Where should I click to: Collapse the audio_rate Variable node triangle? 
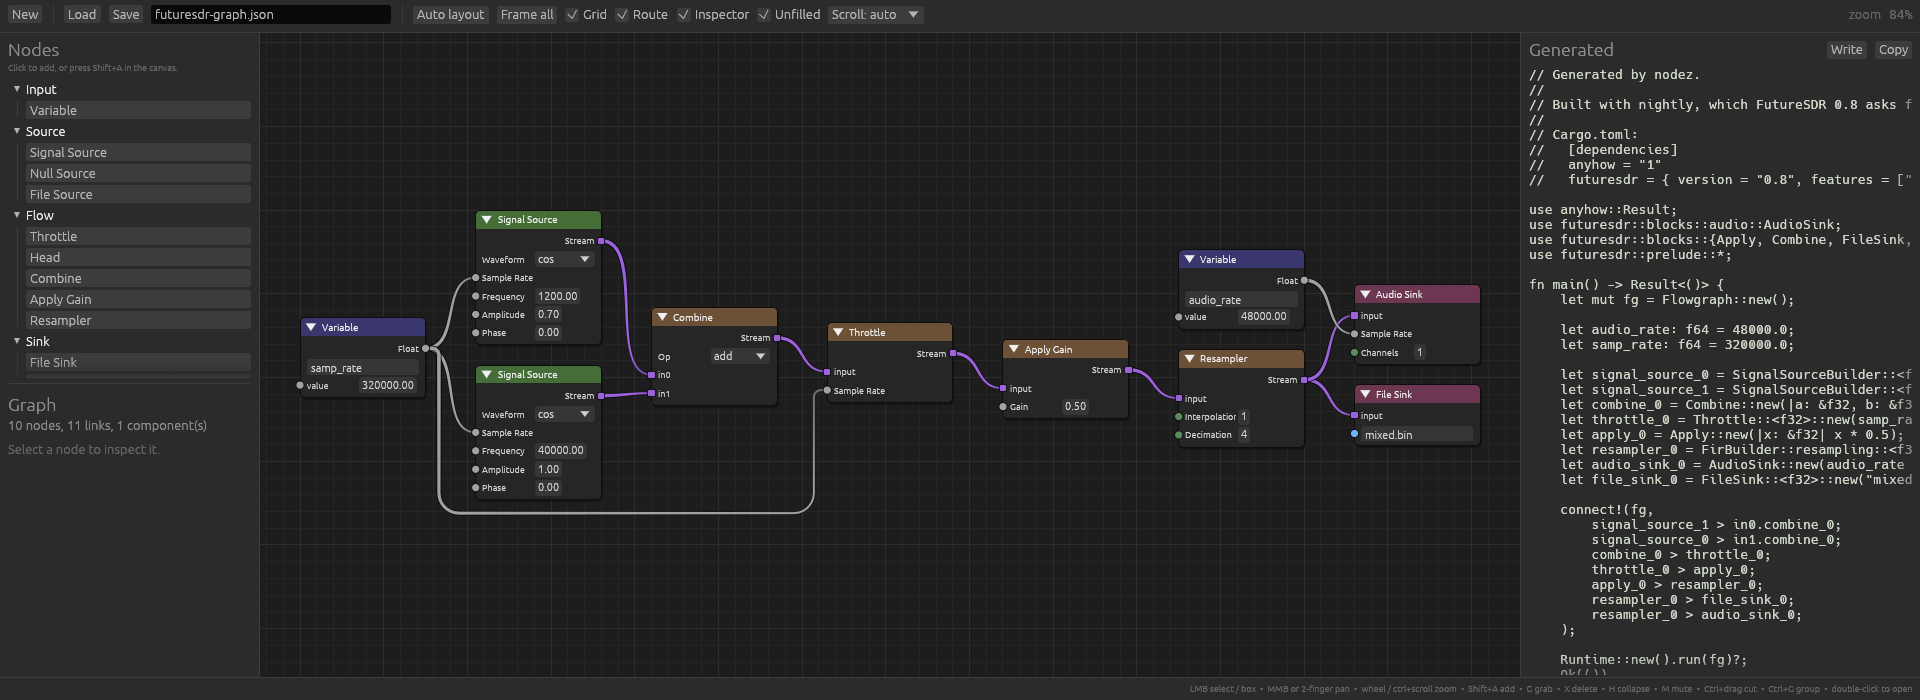[1190, 259]
